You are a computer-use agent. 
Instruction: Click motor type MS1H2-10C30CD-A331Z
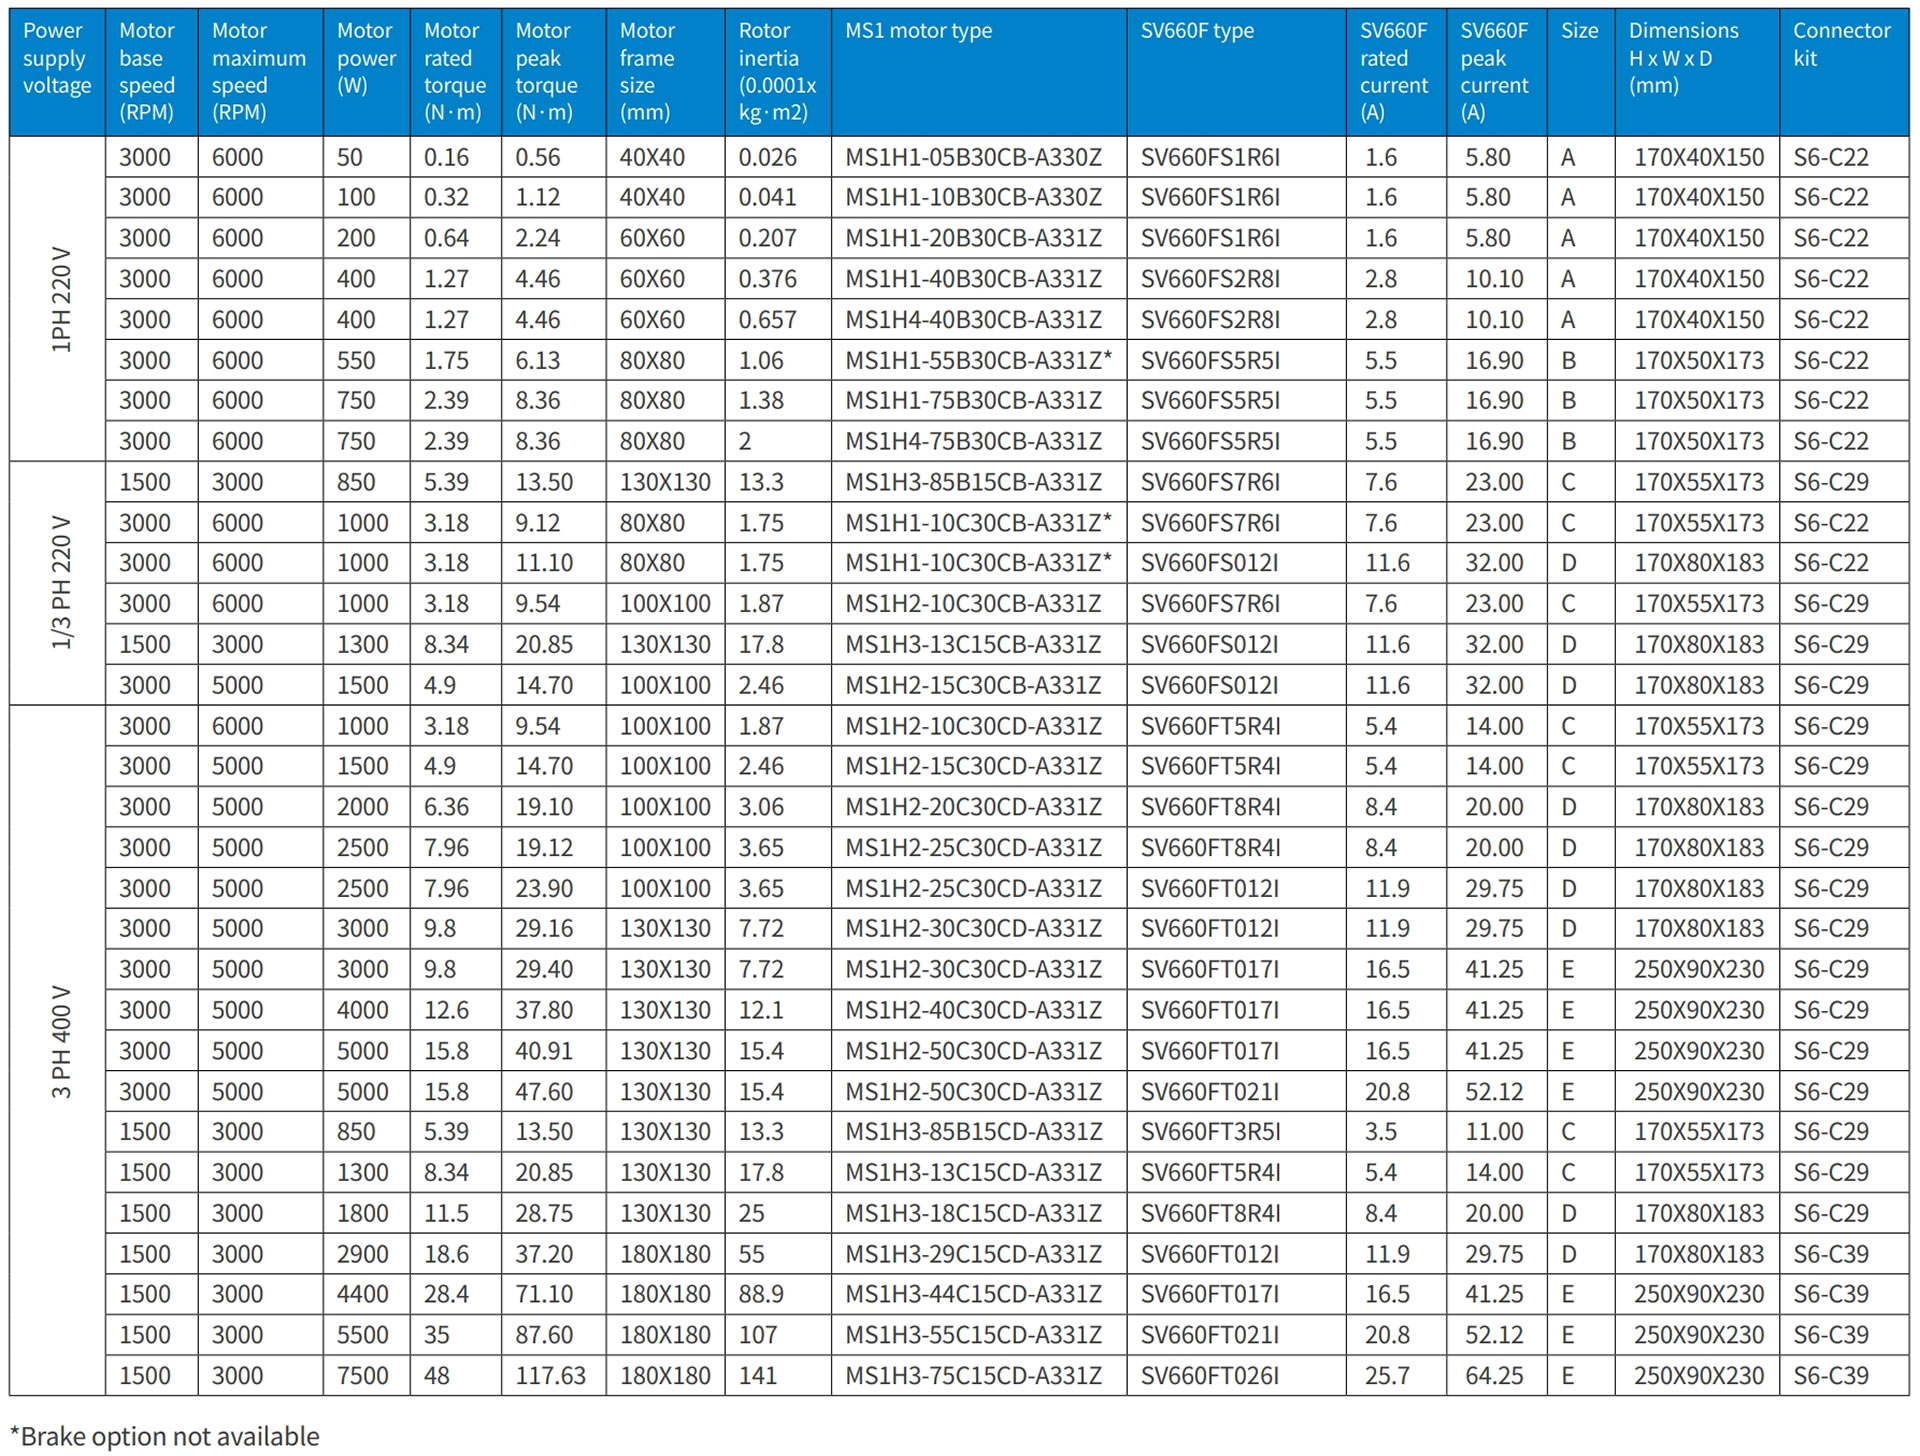point(973,726)
